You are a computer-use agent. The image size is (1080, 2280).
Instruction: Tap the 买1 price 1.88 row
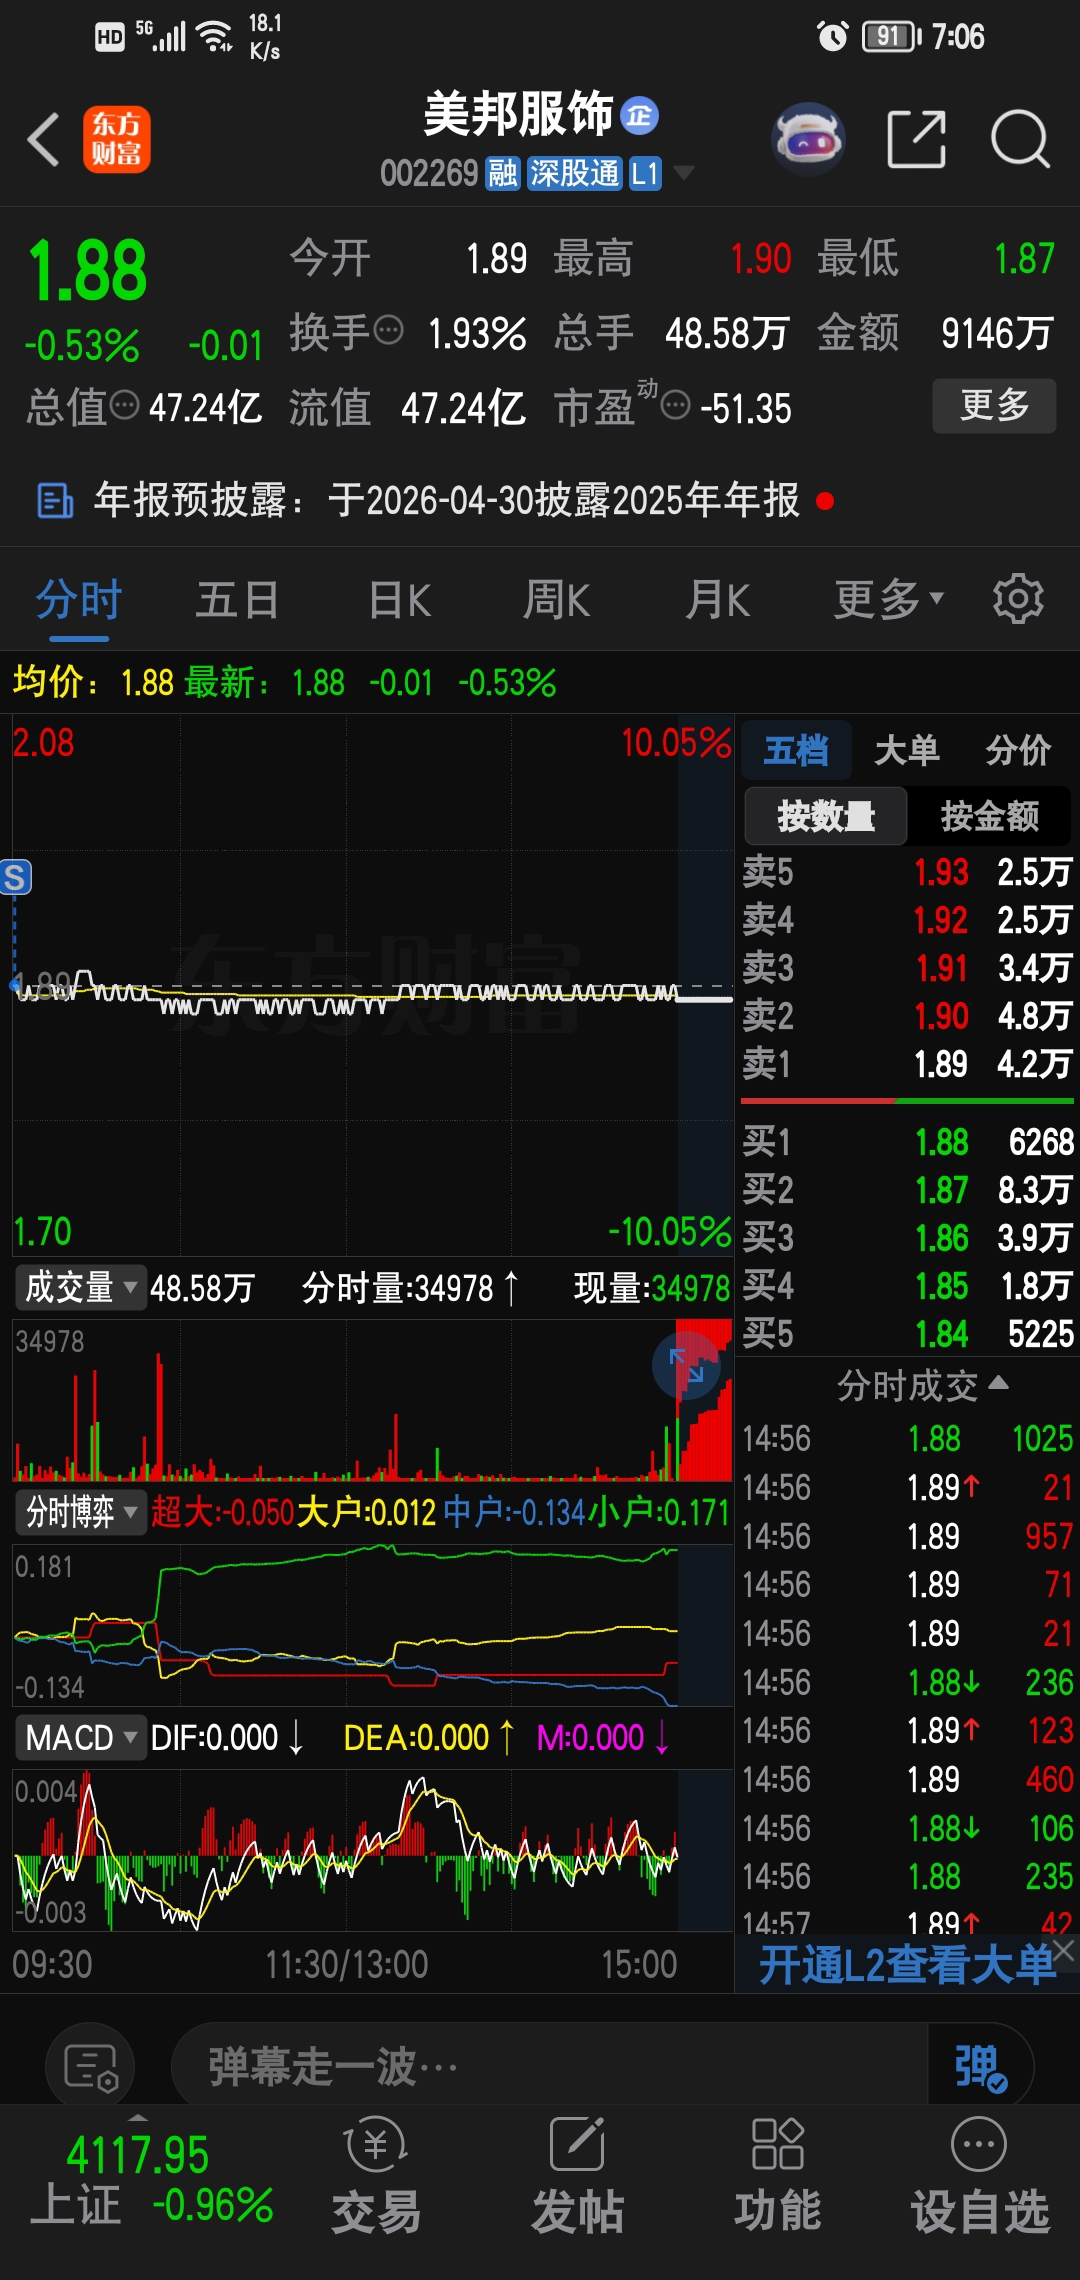907,1142
